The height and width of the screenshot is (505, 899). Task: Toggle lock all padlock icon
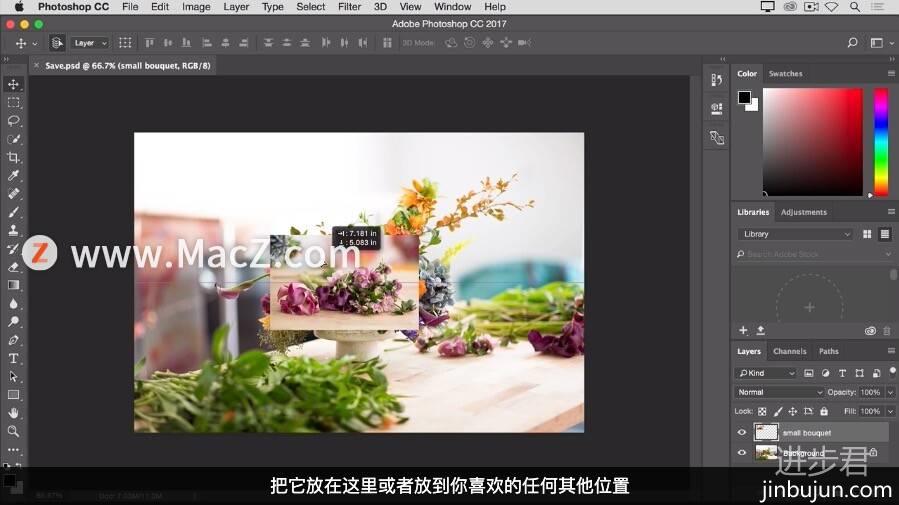point(824,412)
